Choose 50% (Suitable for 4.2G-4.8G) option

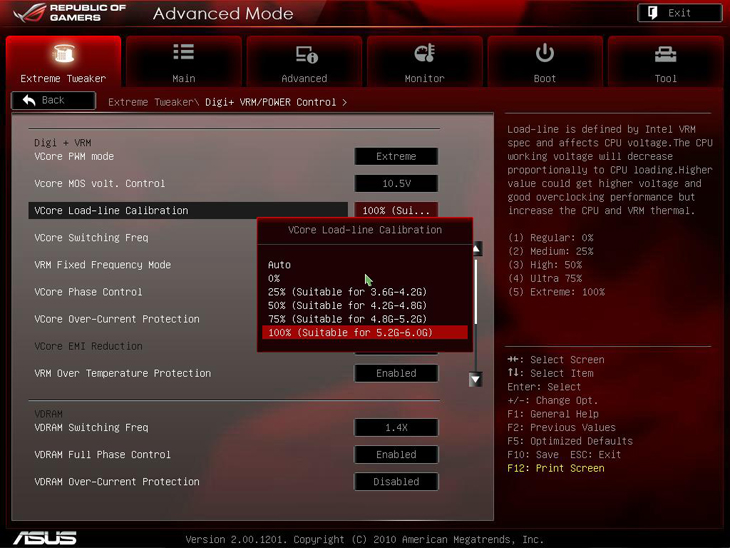click(347, 306)
